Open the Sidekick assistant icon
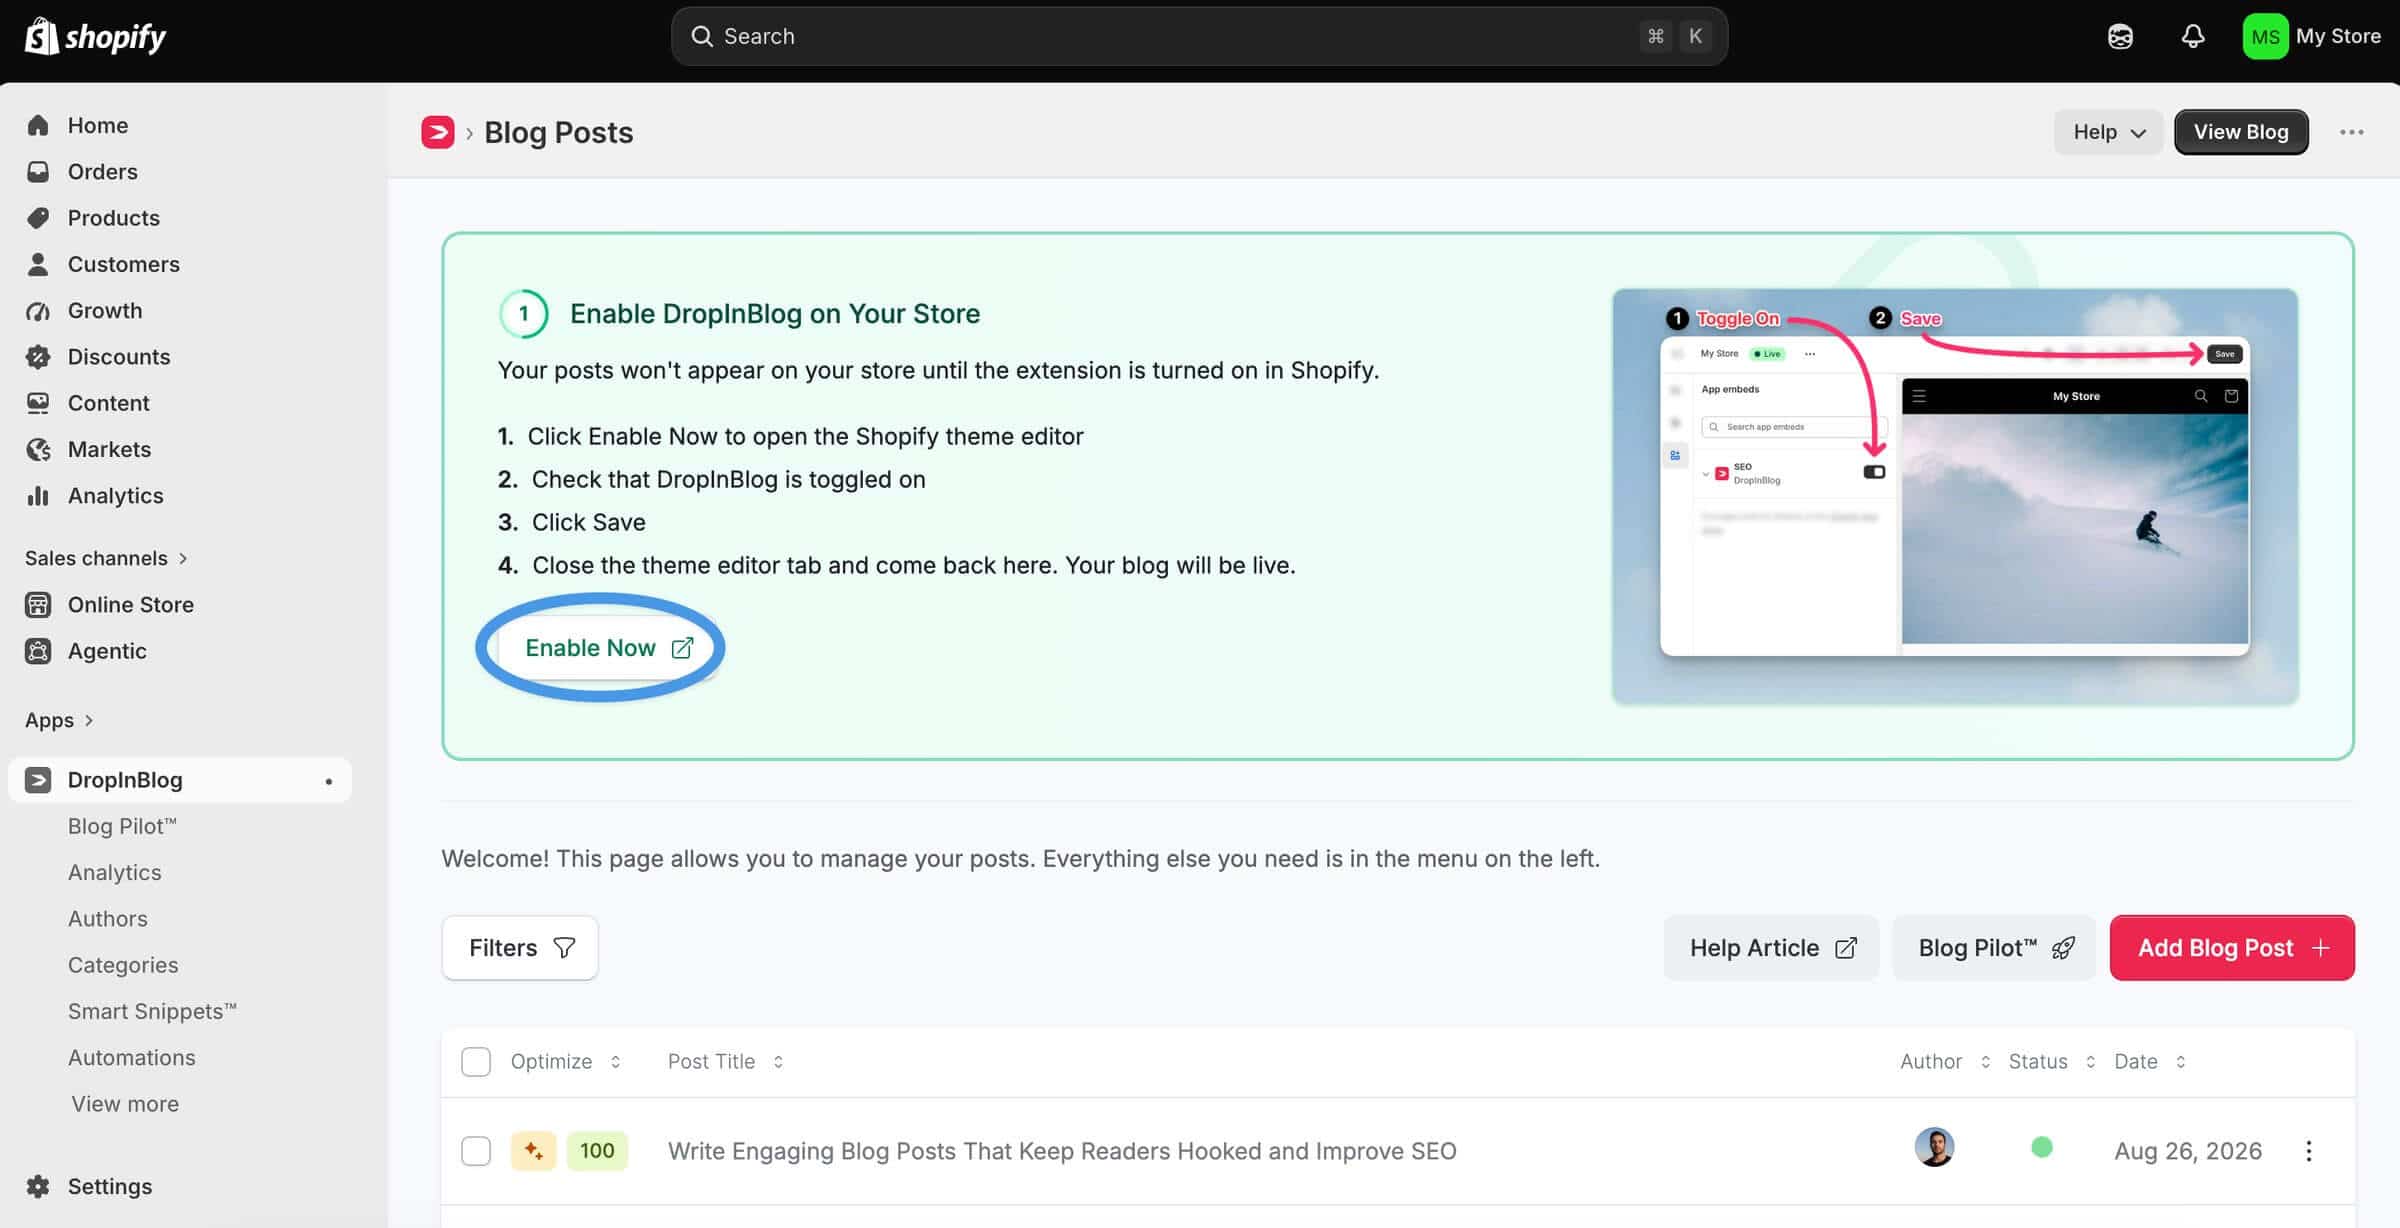 click(2120, 37)
